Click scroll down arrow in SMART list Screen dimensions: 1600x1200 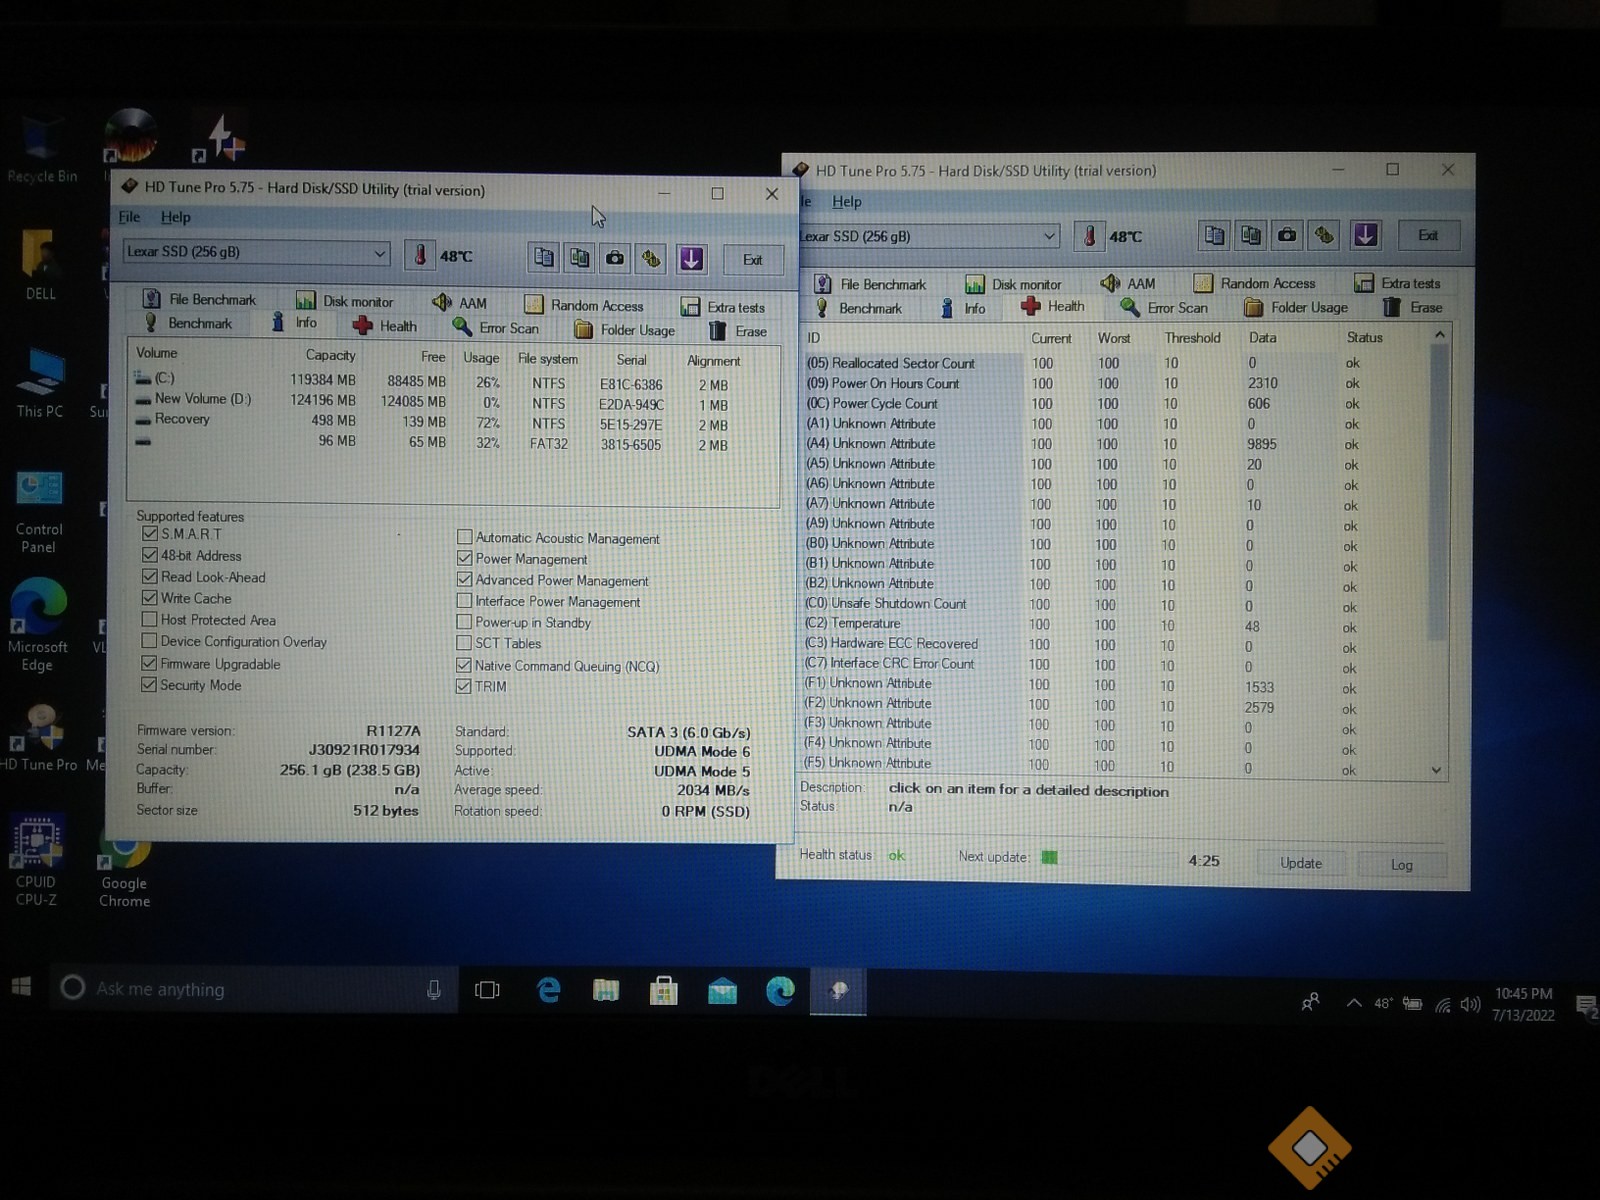[1437, 770]
